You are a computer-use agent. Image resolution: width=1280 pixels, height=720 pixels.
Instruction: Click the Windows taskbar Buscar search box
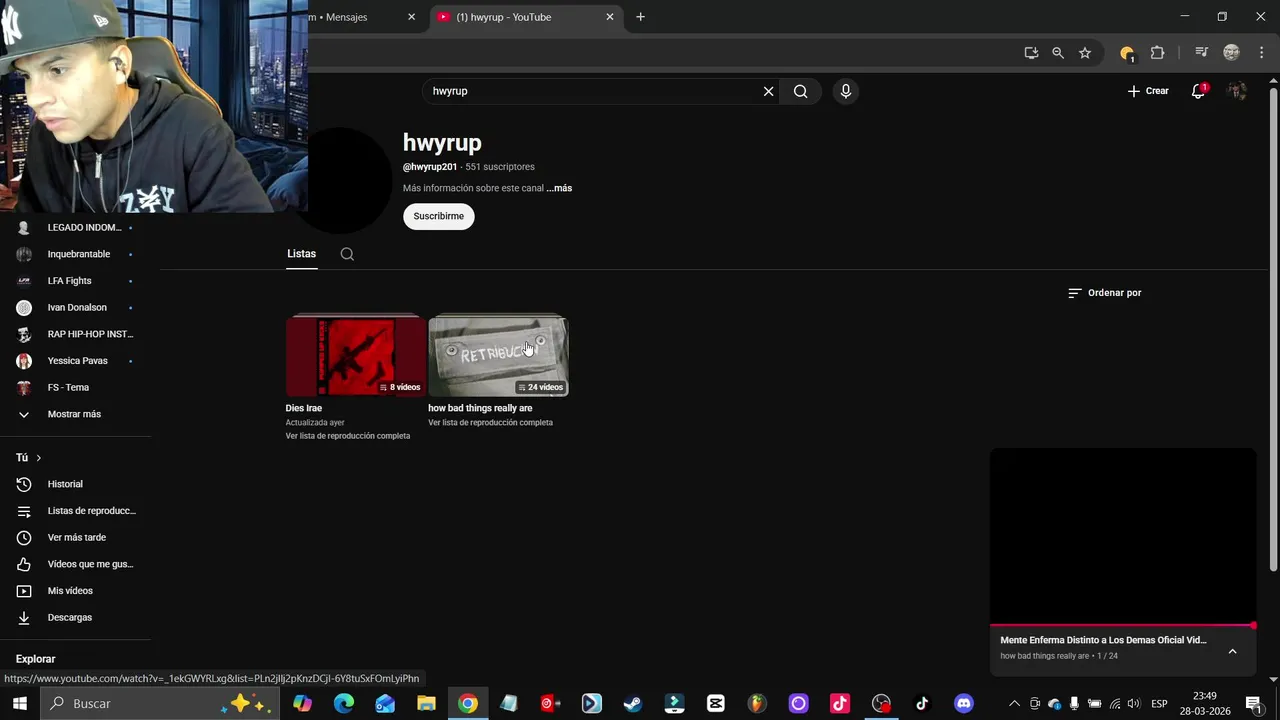(x=160, y=704)
